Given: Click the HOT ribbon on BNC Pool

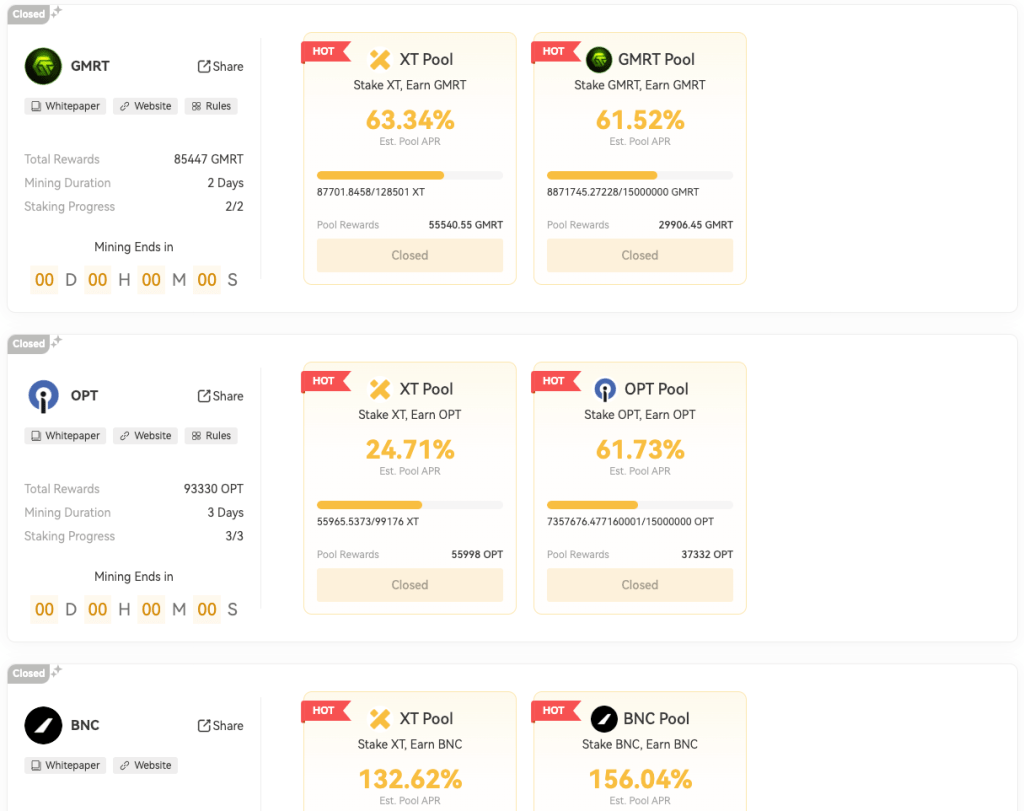Looking at the screenshot, I should (556, 710).
